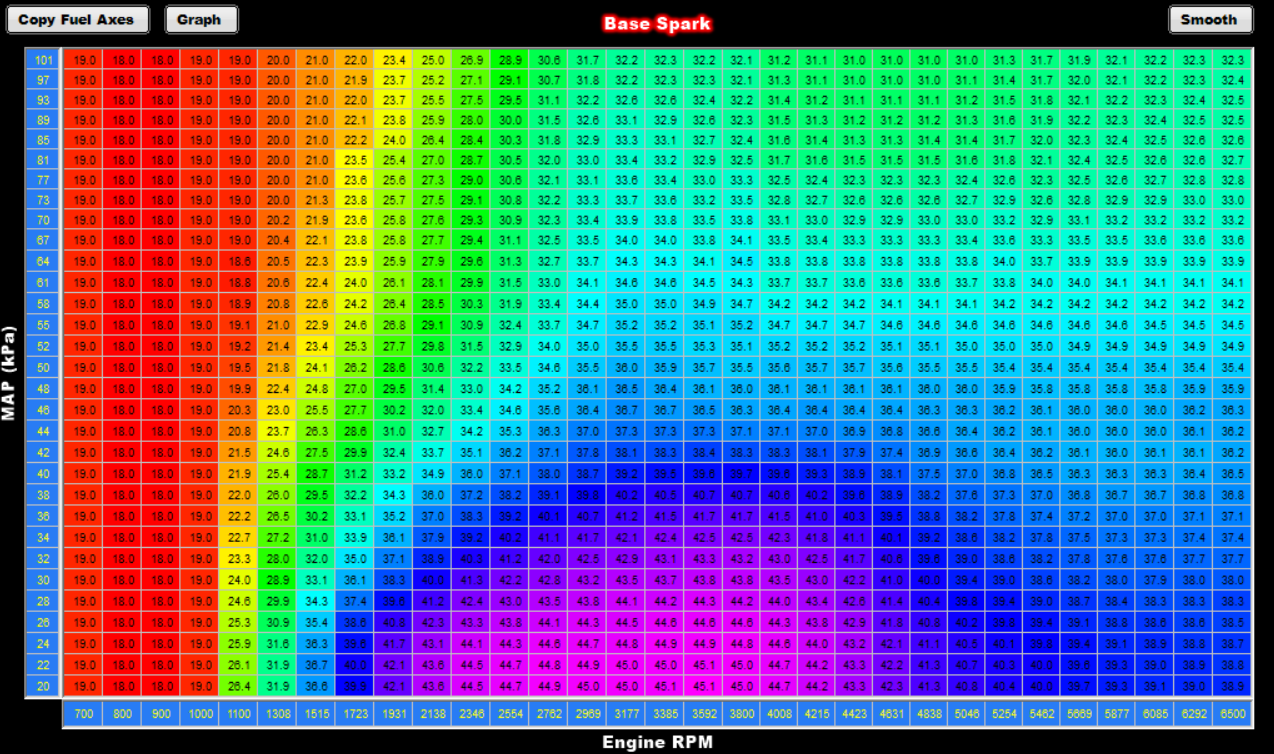Select the 70 kPa MAP row header
Image resolution: width=1274 pixels, height=754 pixels.
coord(43,220)
